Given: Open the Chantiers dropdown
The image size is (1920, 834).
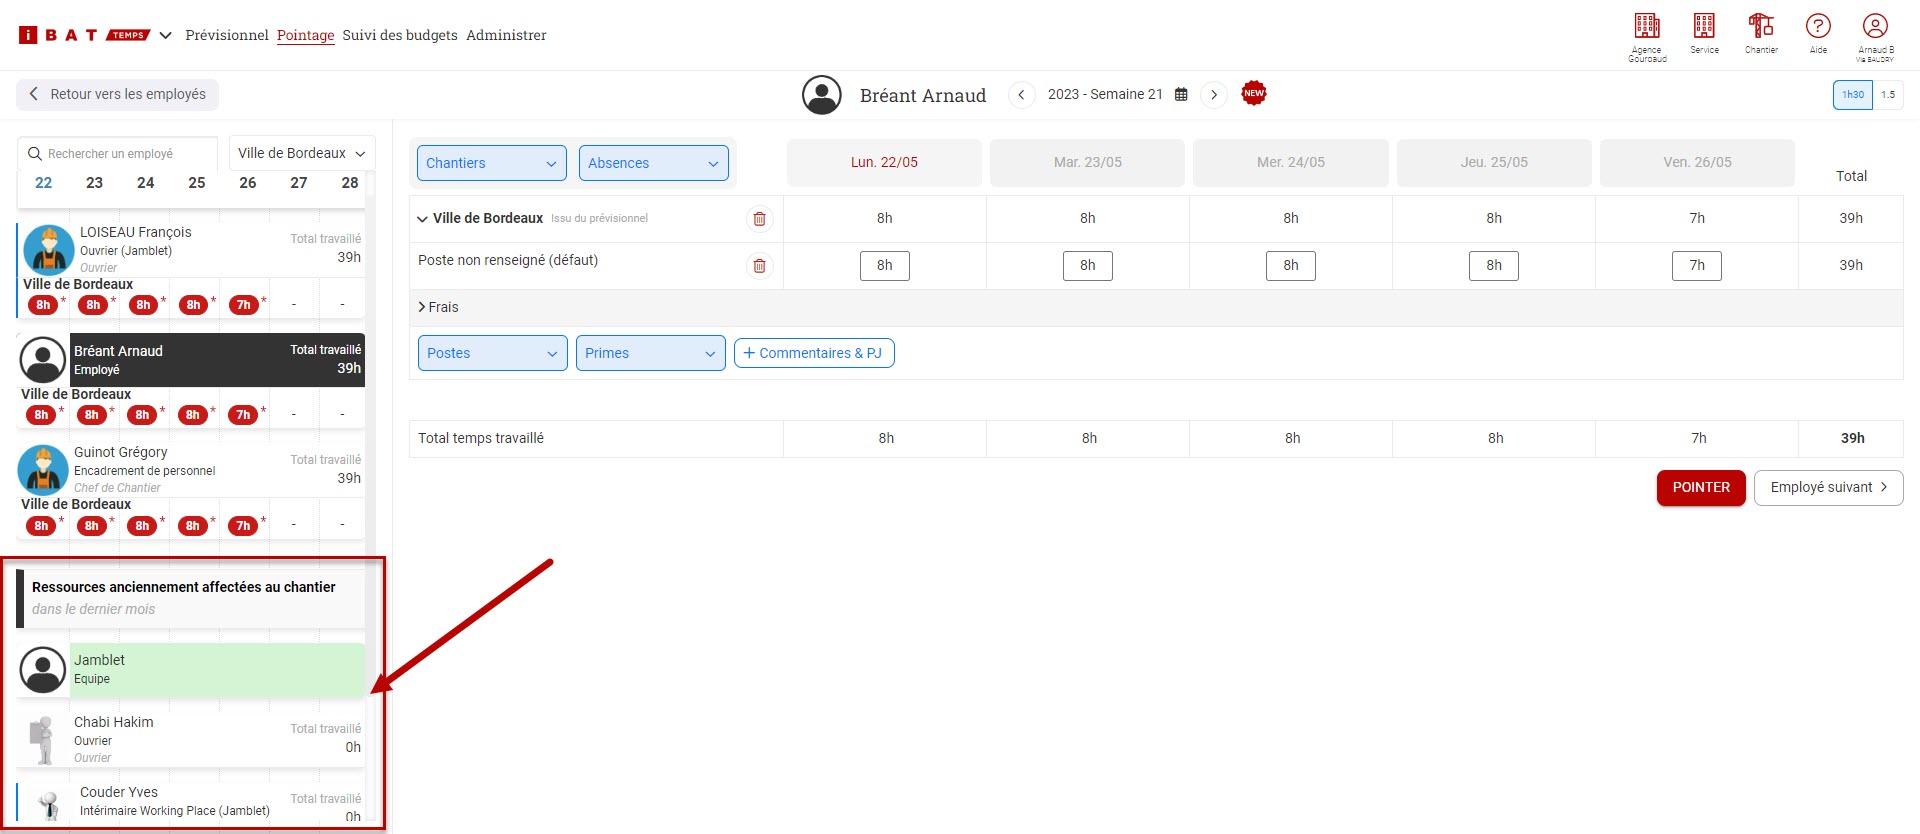Looking at the screenshot, I should pyautogui.click(x=491, y=163).
